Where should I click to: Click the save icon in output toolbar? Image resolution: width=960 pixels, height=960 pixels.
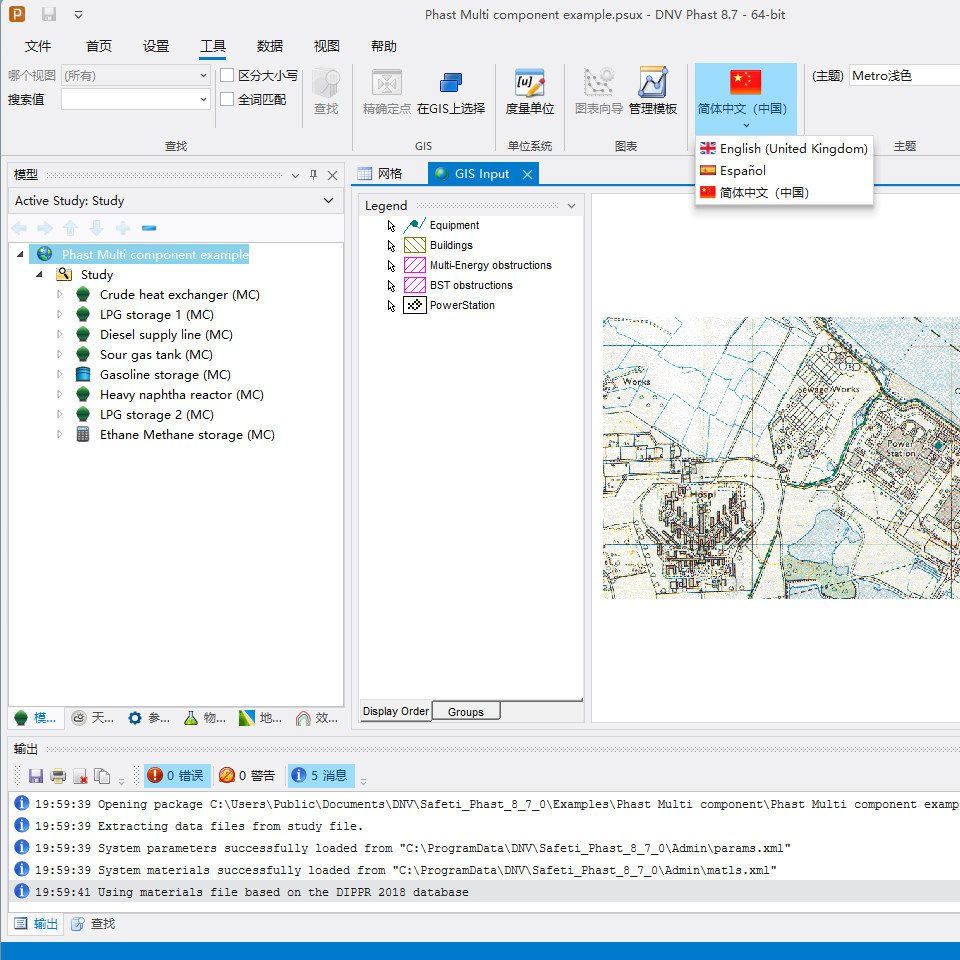coord(36,776)
